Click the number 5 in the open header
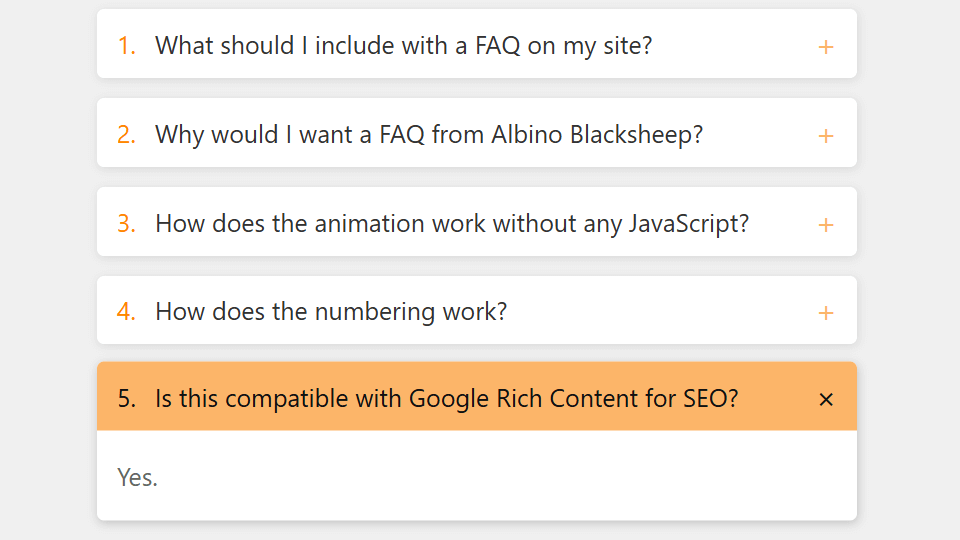Screen dimensions: 960x540 tap(126, 398)
